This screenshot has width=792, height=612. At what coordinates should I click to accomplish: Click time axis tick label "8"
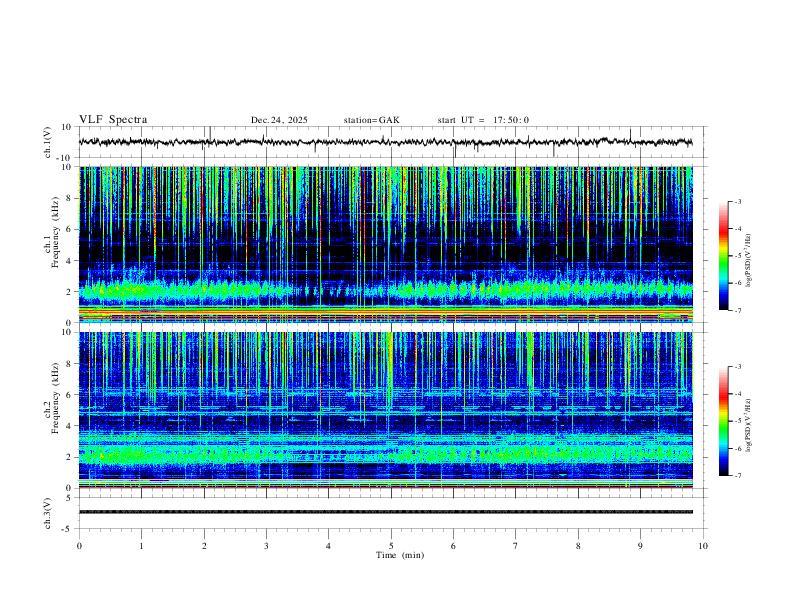578,546
